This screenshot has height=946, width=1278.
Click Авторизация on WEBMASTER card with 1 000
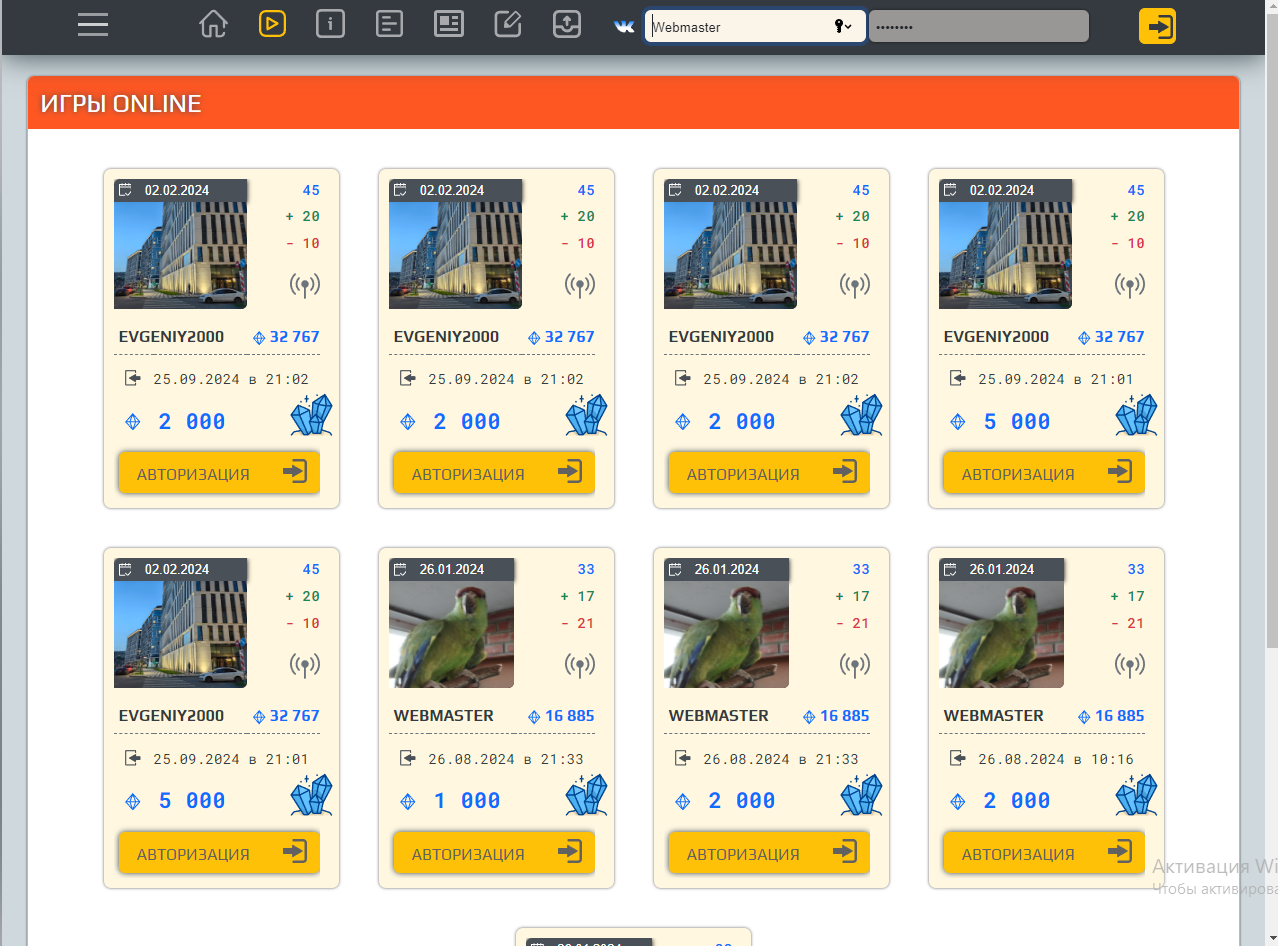pos(494,853)
